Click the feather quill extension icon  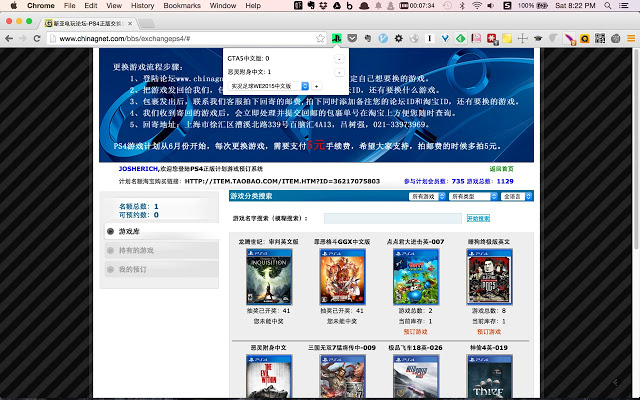[x=569, y=39]
